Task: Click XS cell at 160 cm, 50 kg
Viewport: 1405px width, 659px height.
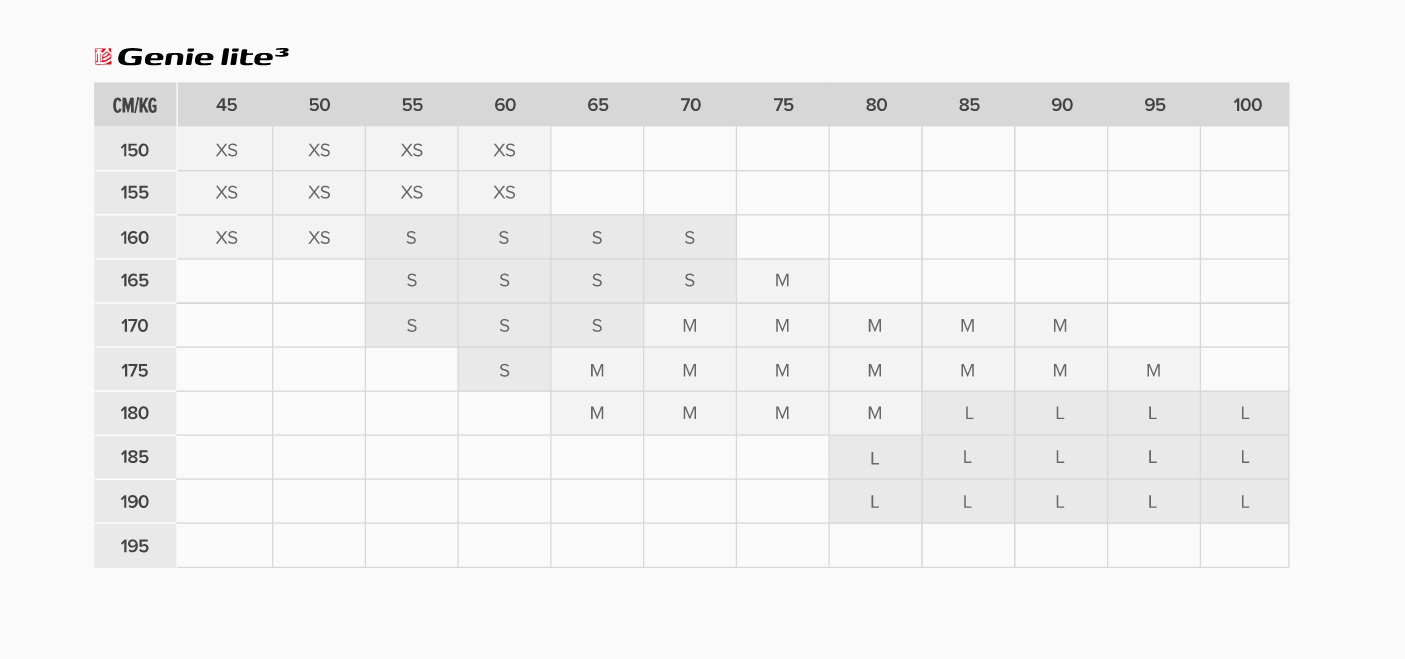Action: pyautogui.click(x=319, y=238)
